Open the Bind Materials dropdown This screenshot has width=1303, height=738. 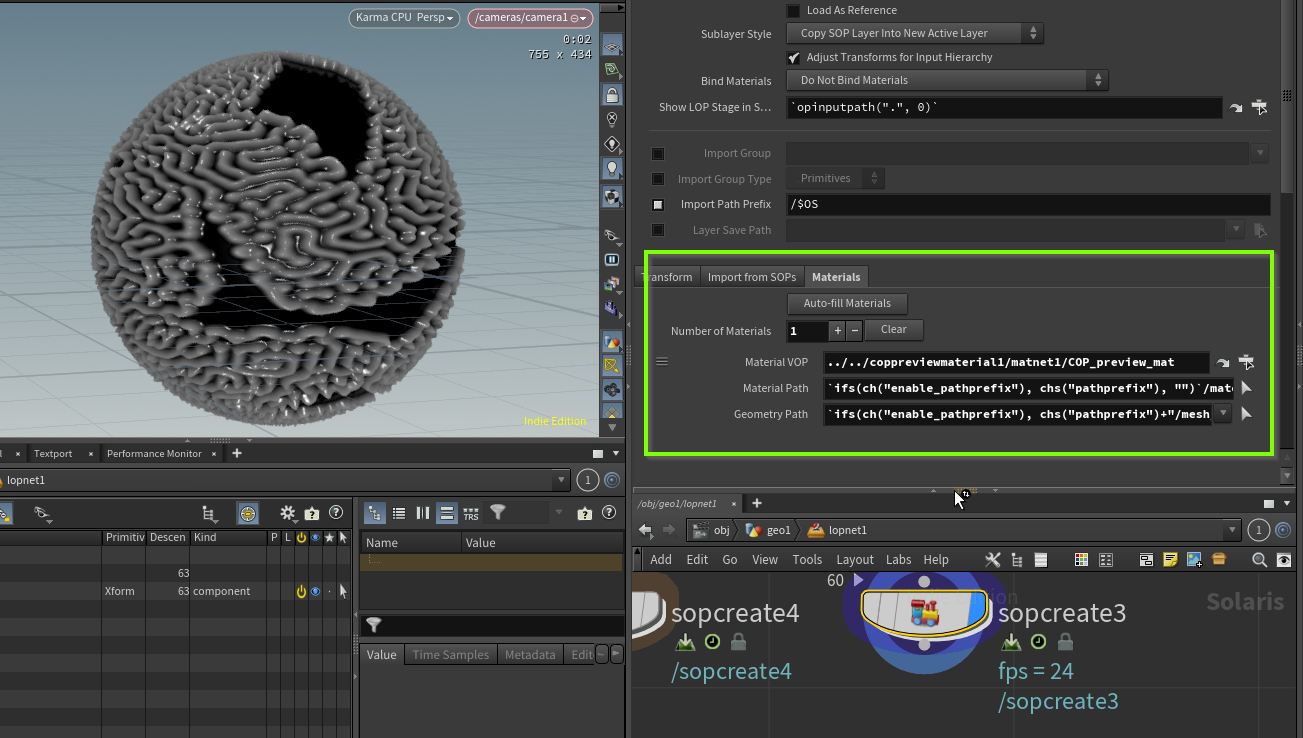click(948, 80)
